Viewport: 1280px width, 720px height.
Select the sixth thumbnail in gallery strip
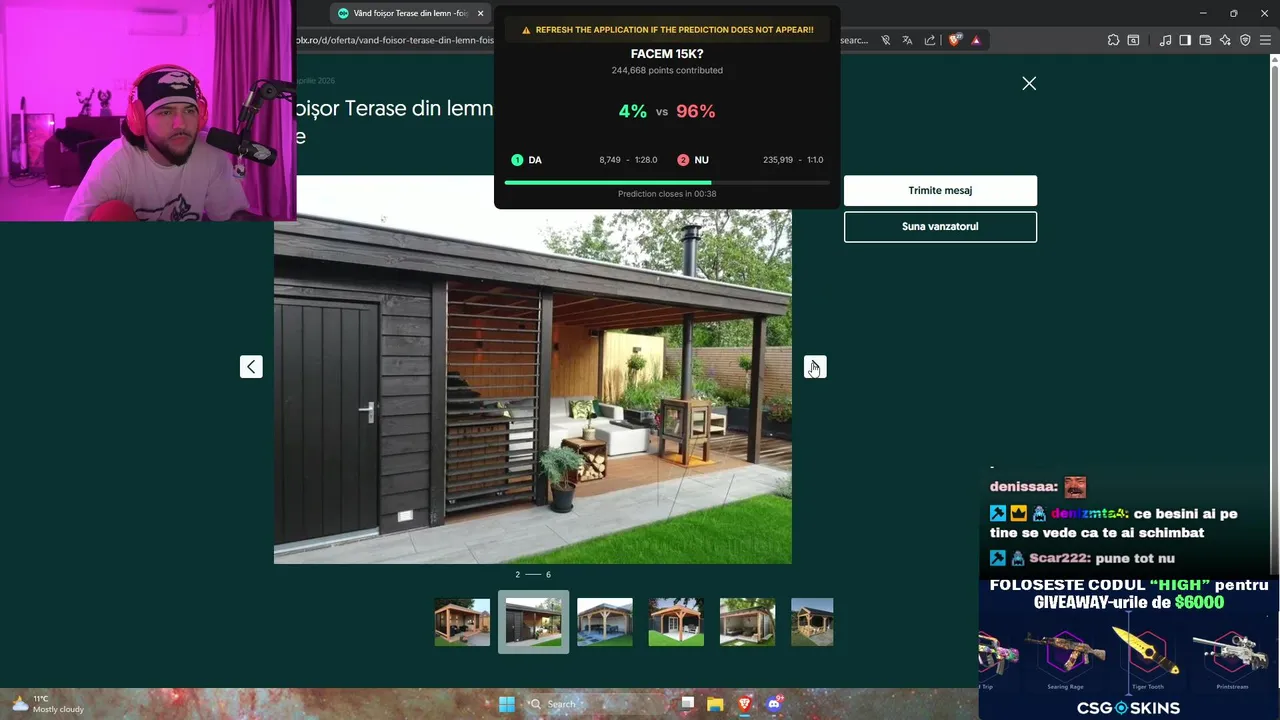click(812, 622)
